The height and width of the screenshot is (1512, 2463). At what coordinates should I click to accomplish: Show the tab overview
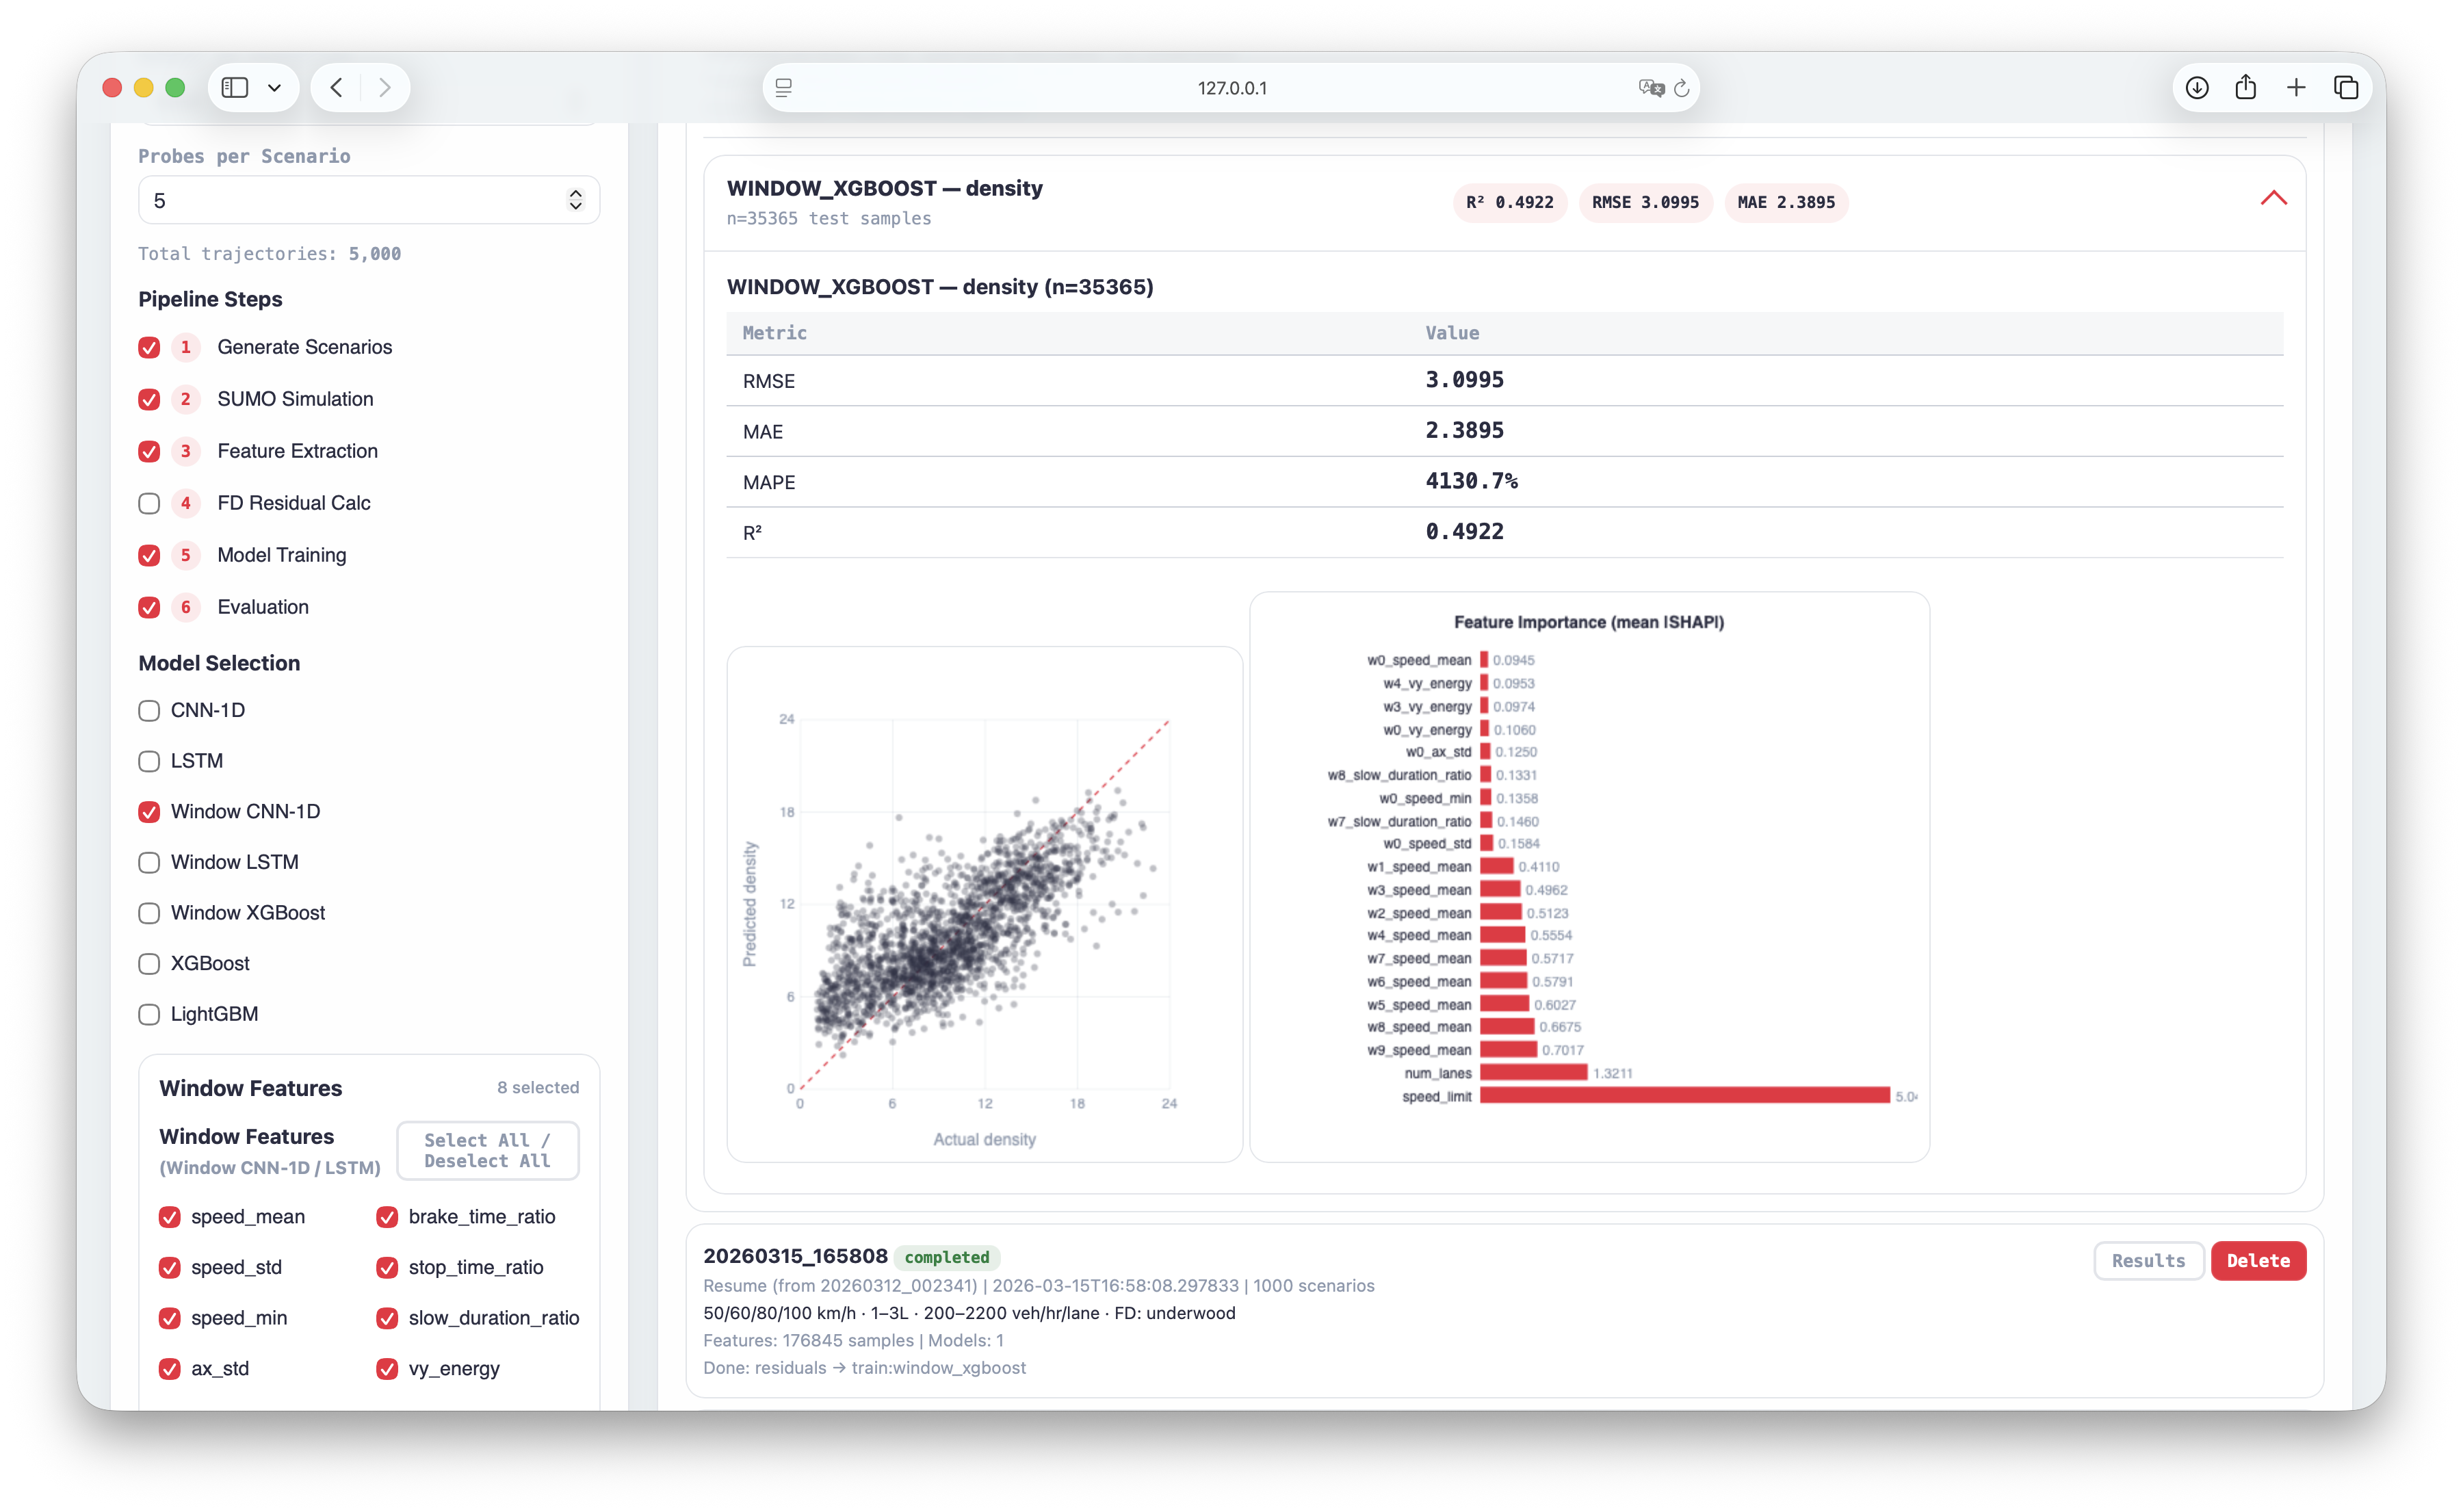(x=2346, y=87)
